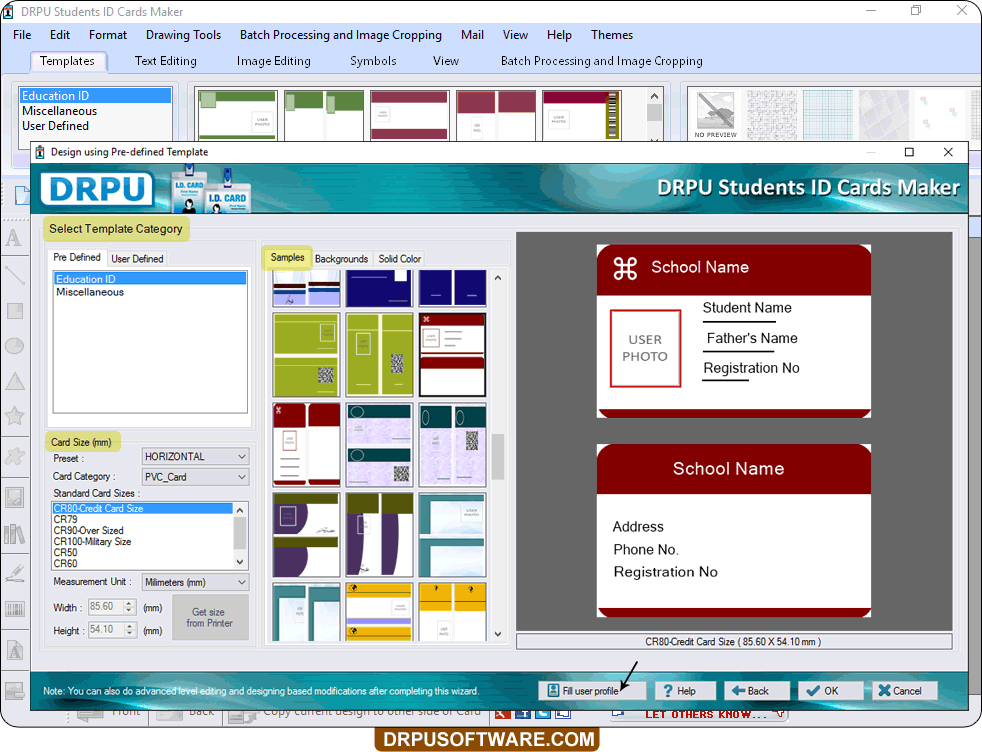The image size is (982, 752).
Task: Open the Text Editing ribbon tab
Action: [x=166, y=61]
